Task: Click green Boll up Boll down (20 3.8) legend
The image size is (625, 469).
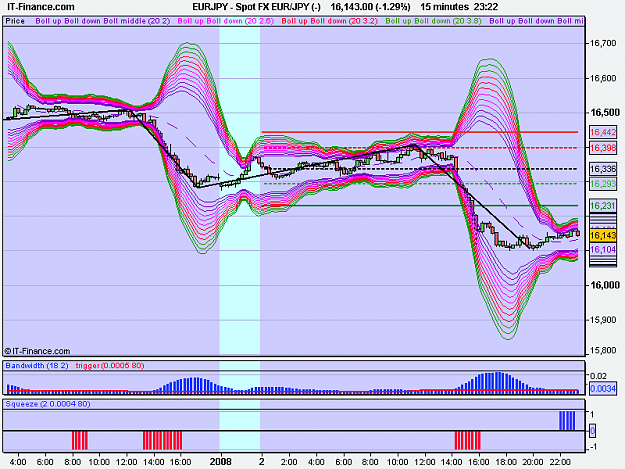Action: click(433, 21)
